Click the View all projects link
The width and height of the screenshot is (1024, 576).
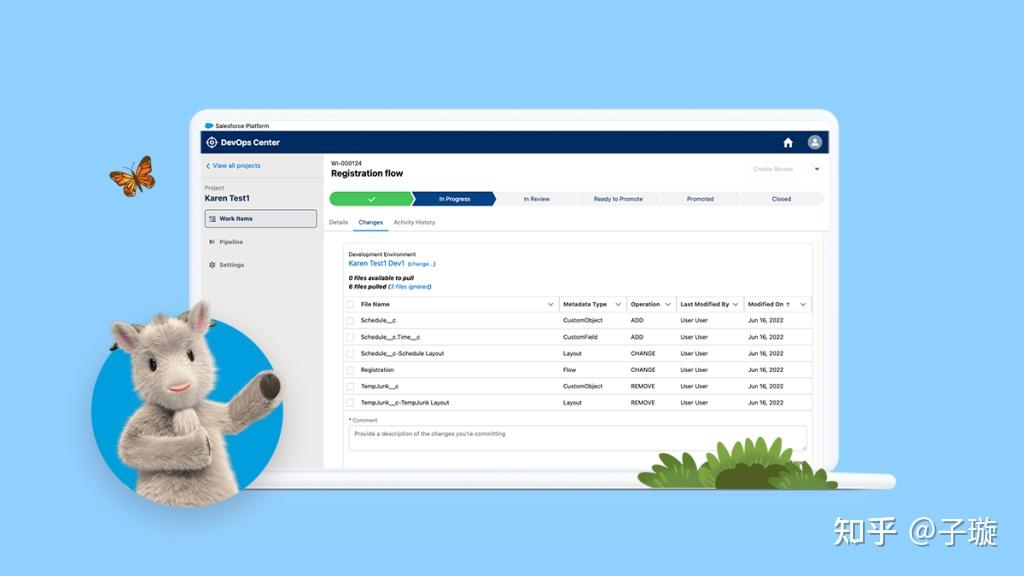[x=234, y=165]
